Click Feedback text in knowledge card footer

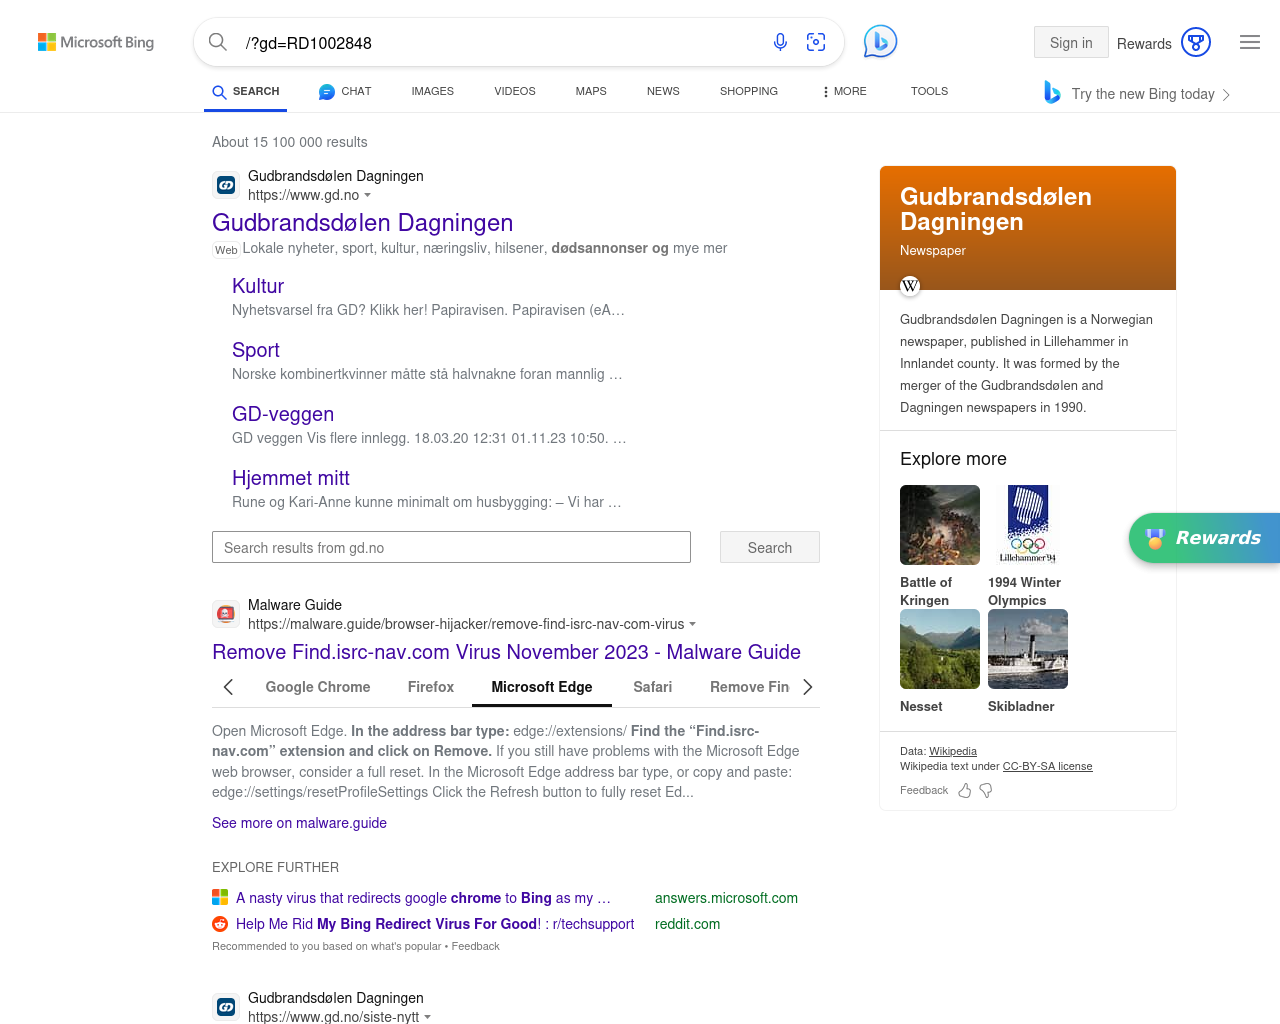pyautogui.click(x=924, y=790)
